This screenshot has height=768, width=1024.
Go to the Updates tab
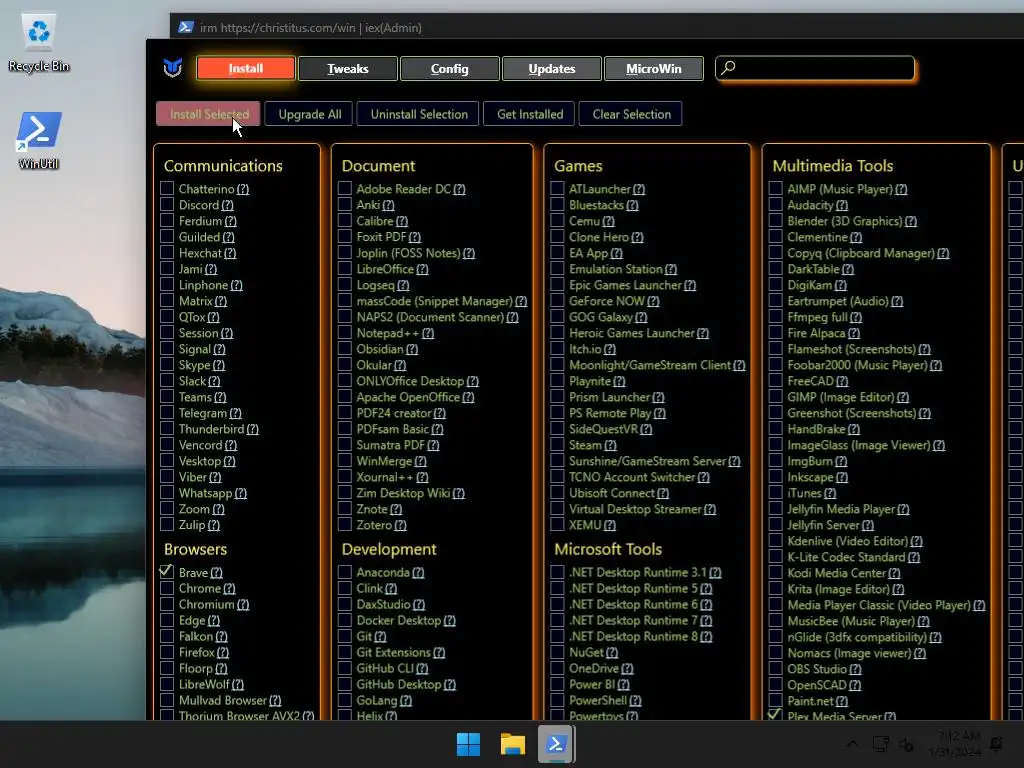tap(551, 68)
